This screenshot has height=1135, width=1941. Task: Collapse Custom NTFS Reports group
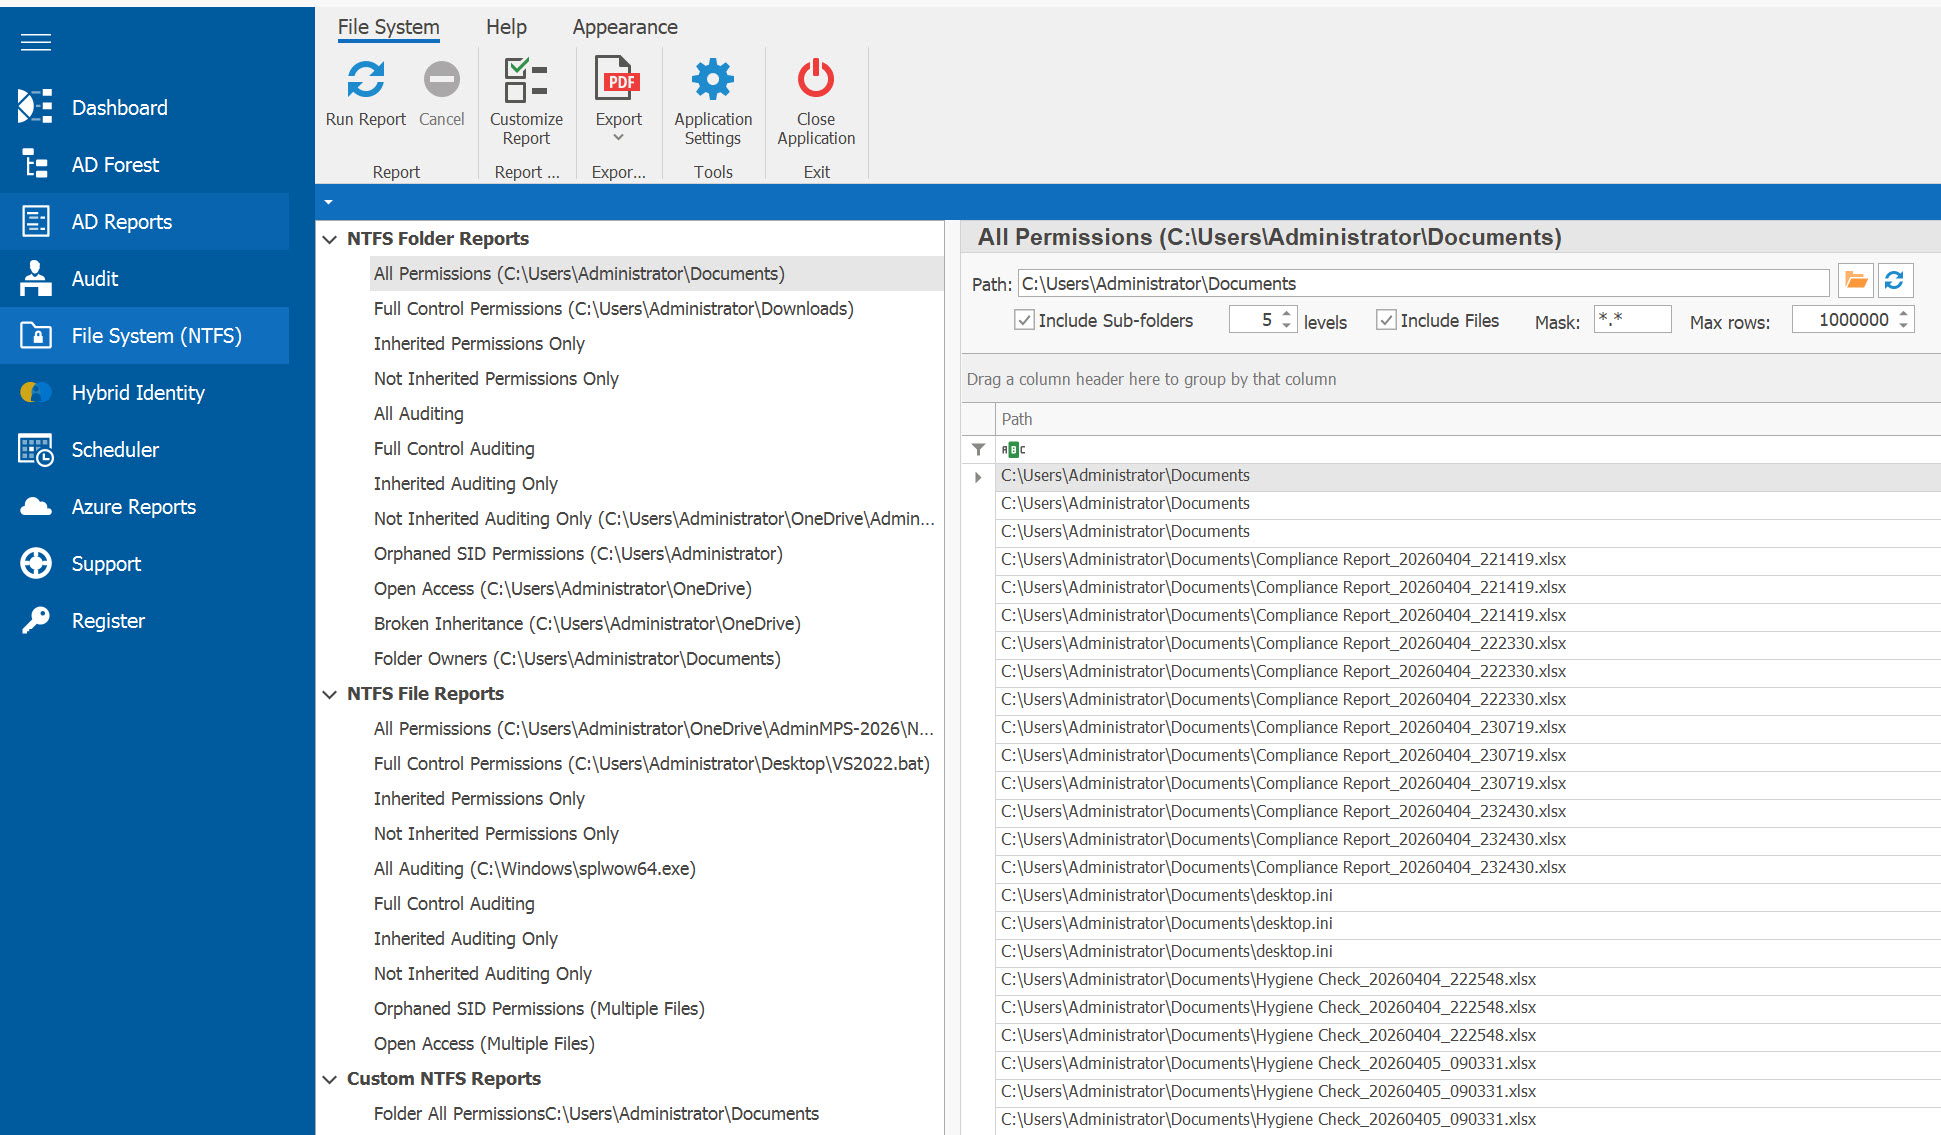coord(330,1079)
